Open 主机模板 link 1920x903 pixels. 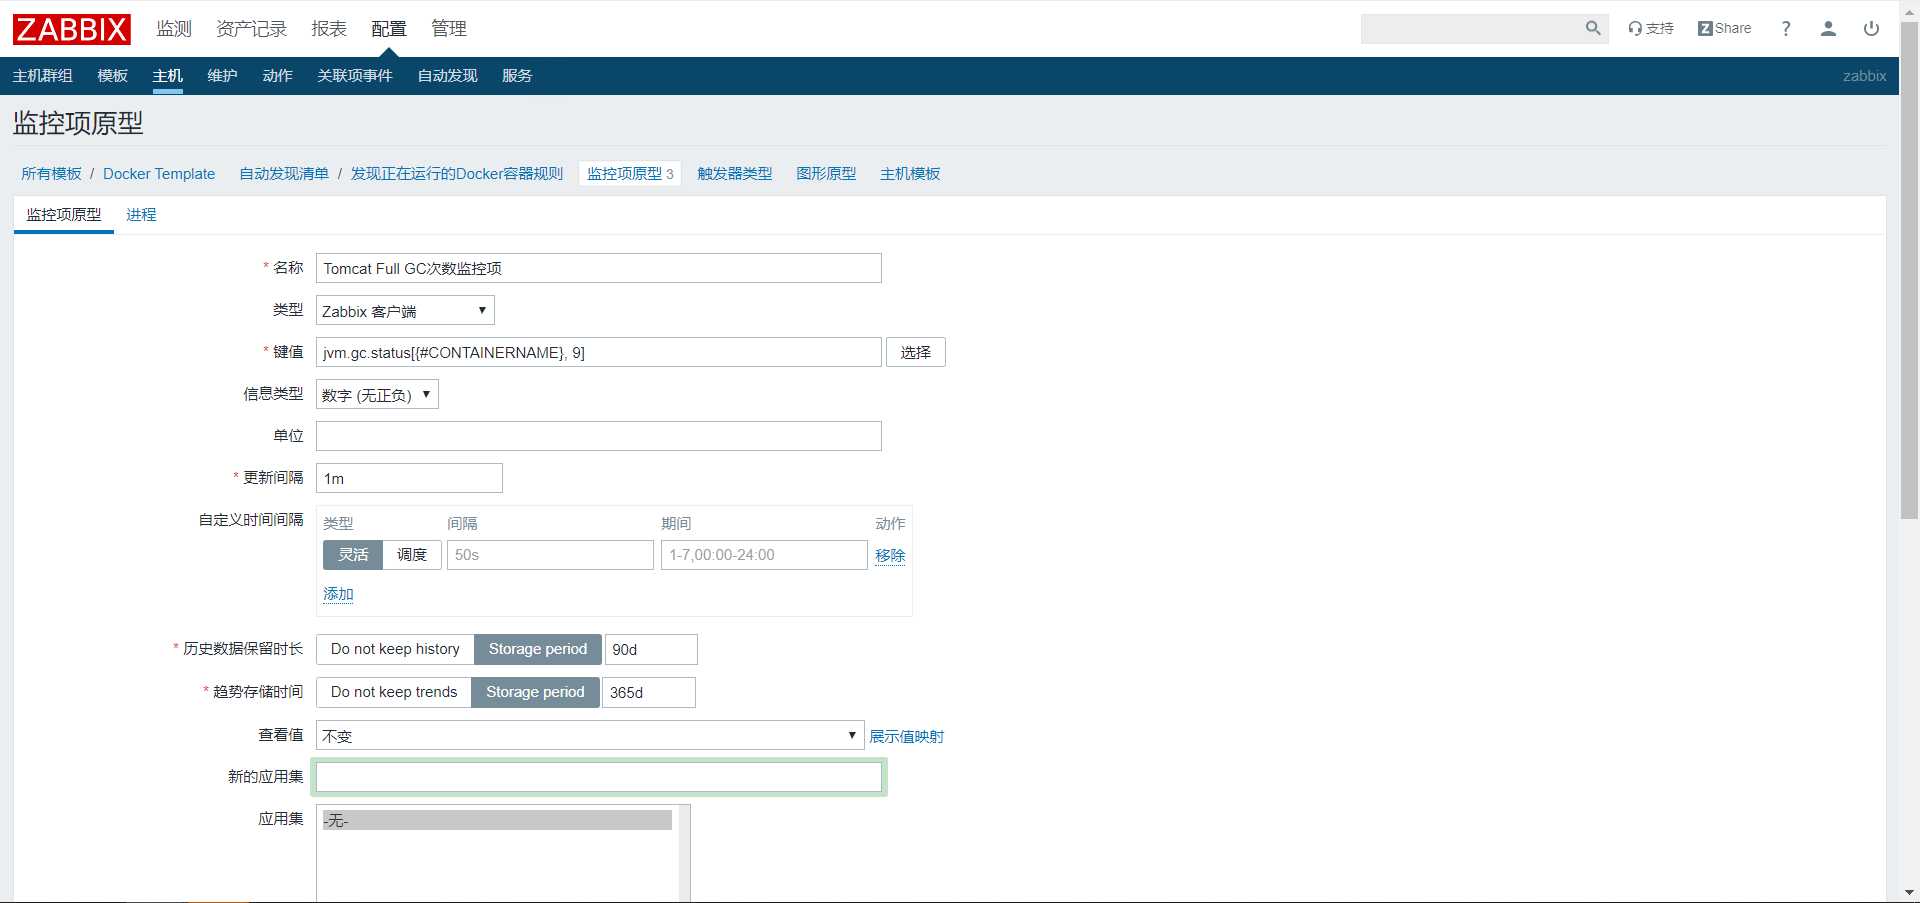point(910,174)
